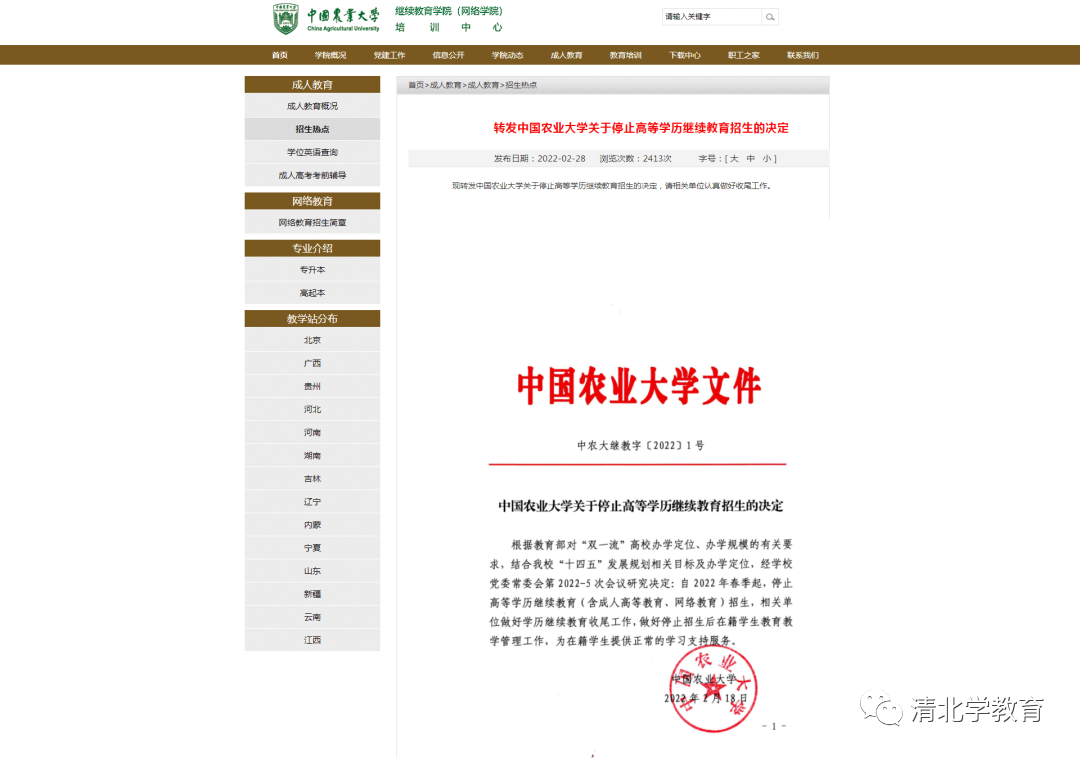Select 成人教育概况 in the sidebar
This screenshot has height=758, width=1080.
pos(312,106)
